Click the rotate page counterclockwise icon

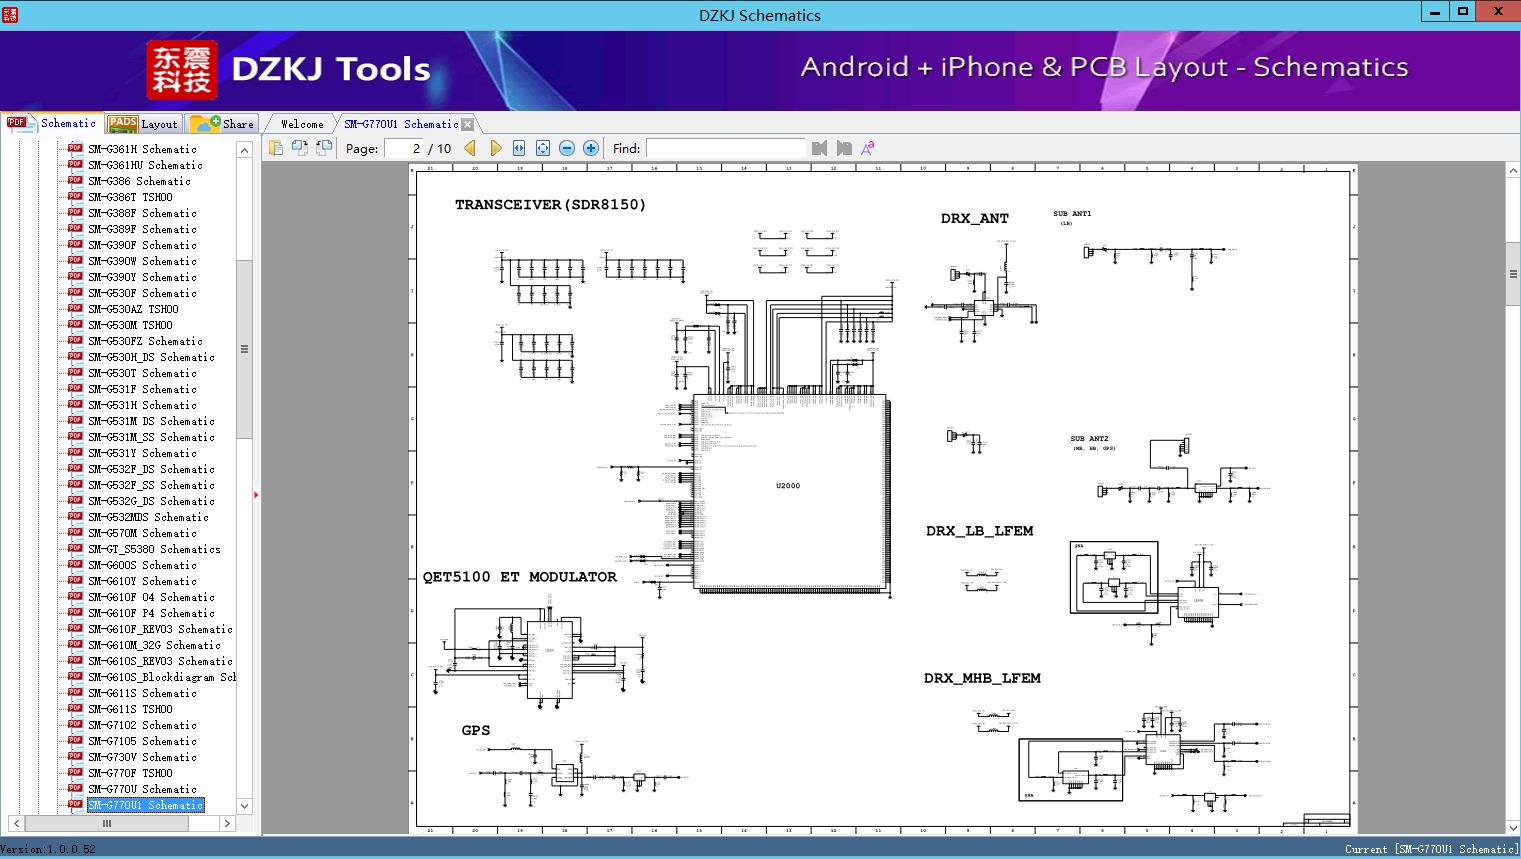coord(300,148)
